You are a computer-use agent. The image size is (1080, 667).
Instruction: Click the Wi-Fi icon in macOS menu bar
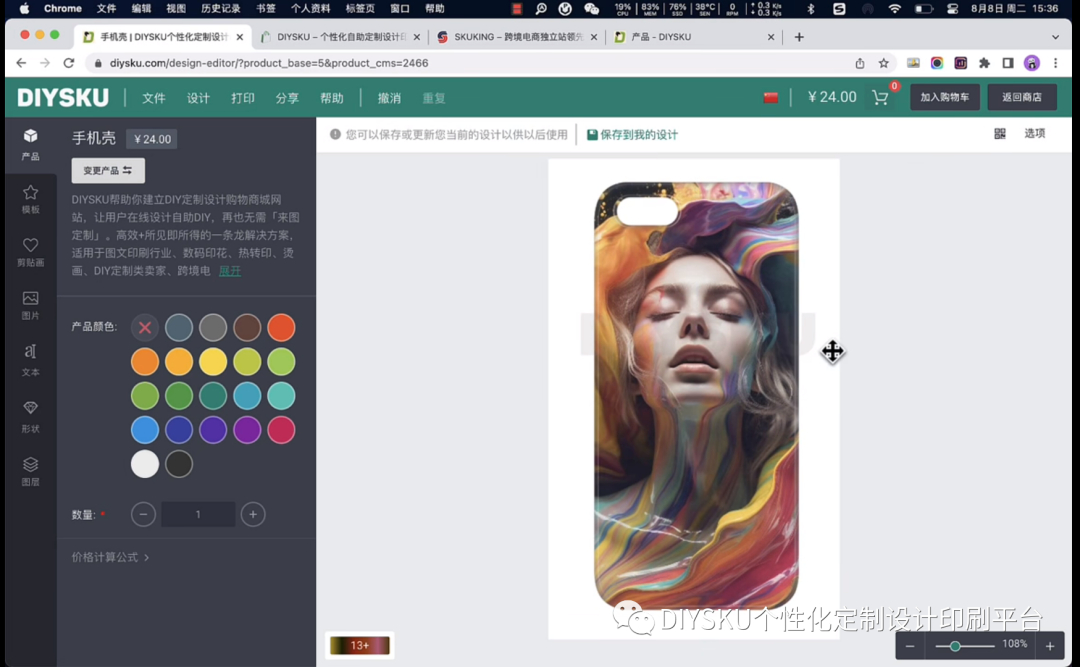894,8
